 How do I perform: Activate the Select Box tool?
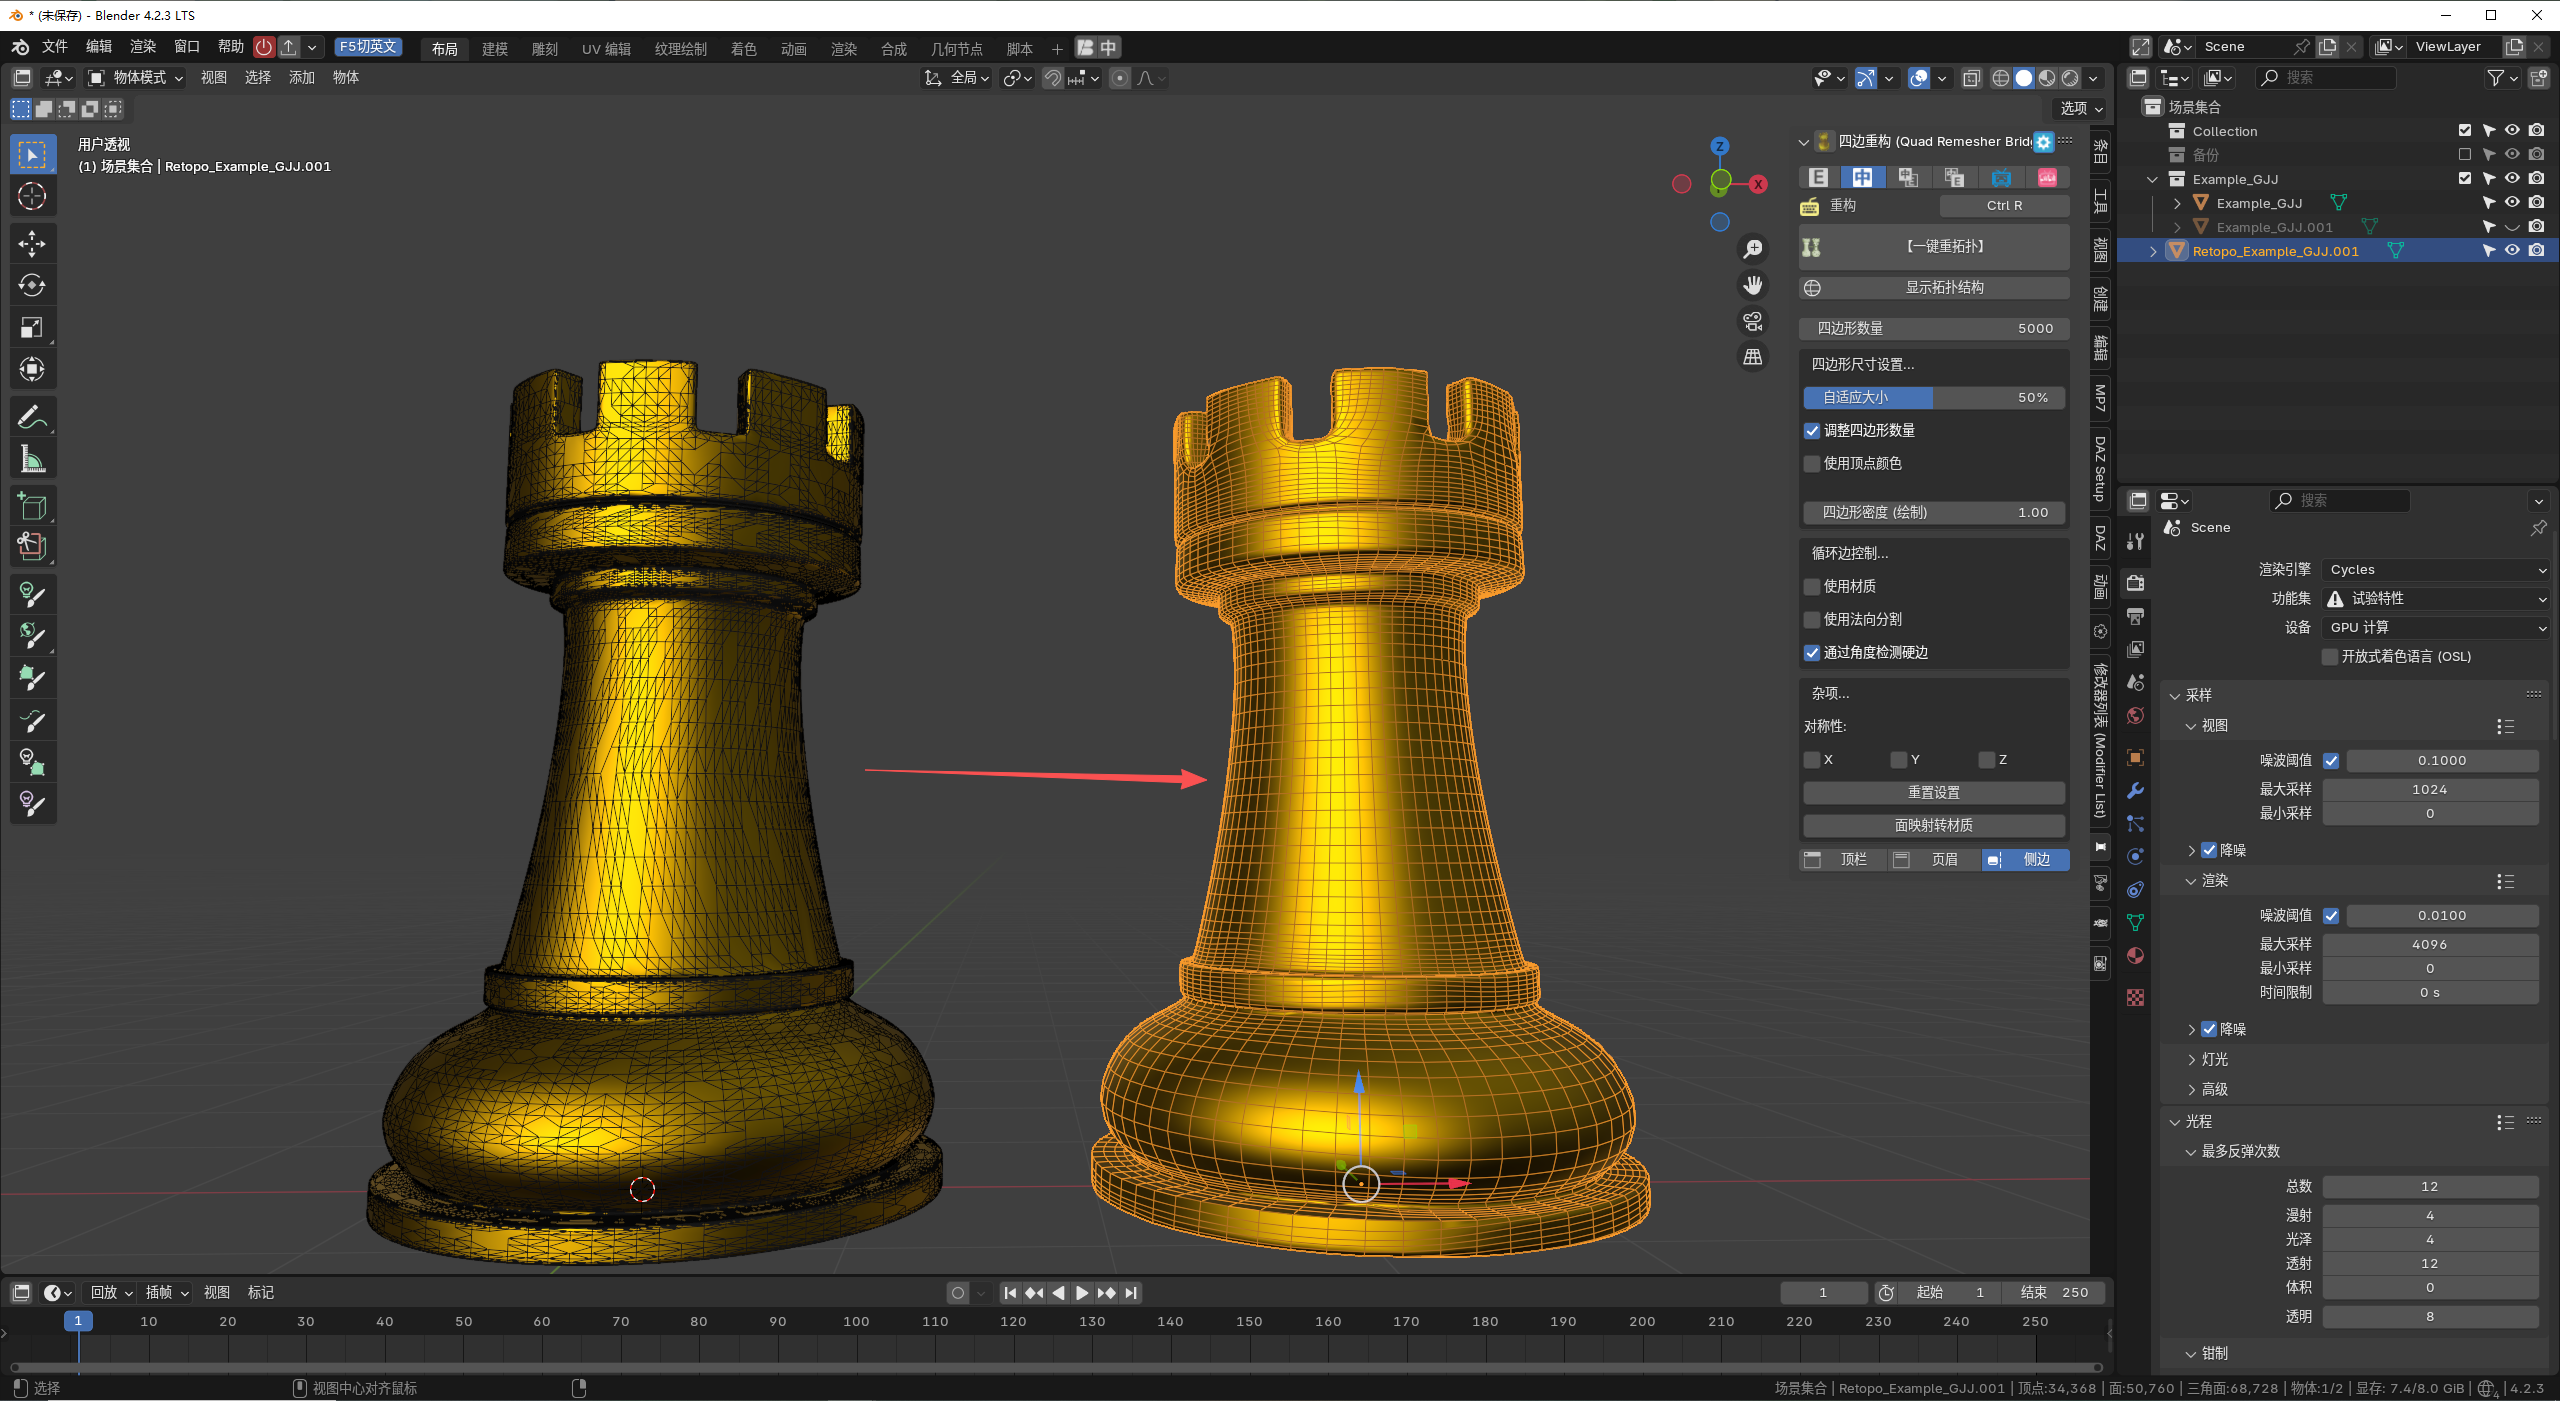coord(32,155)
